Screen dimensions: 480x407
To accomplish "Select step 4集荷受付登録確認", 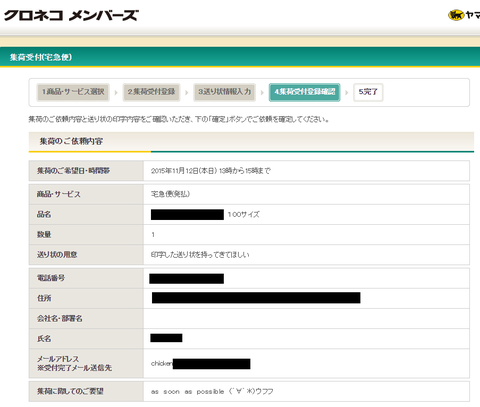I will pos(305,92).
